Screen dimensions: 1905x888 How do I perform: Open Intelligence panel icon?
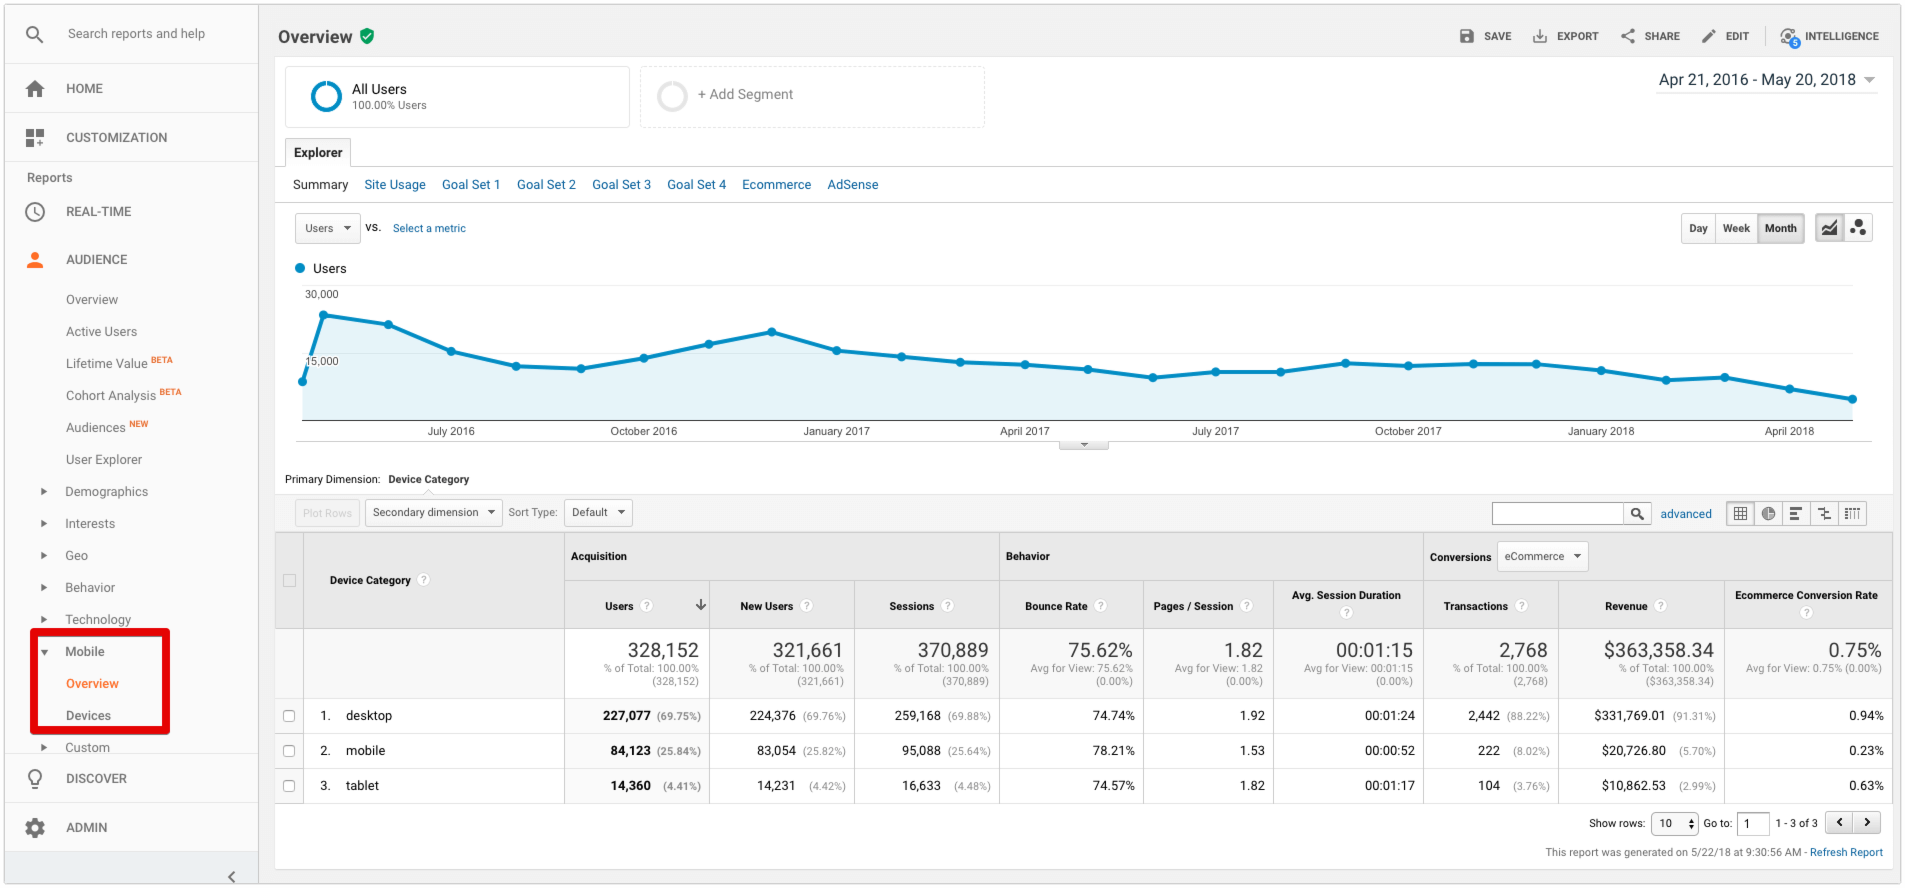click(1789, 37)
